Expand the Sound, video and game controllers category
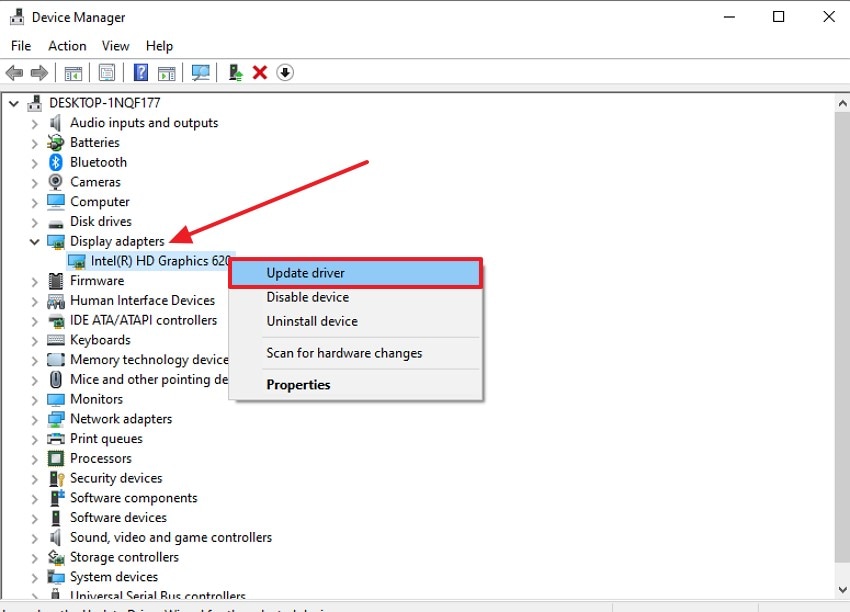Image resolution: width=850 pixels, height=612 pixels. [x=35, y=538]
